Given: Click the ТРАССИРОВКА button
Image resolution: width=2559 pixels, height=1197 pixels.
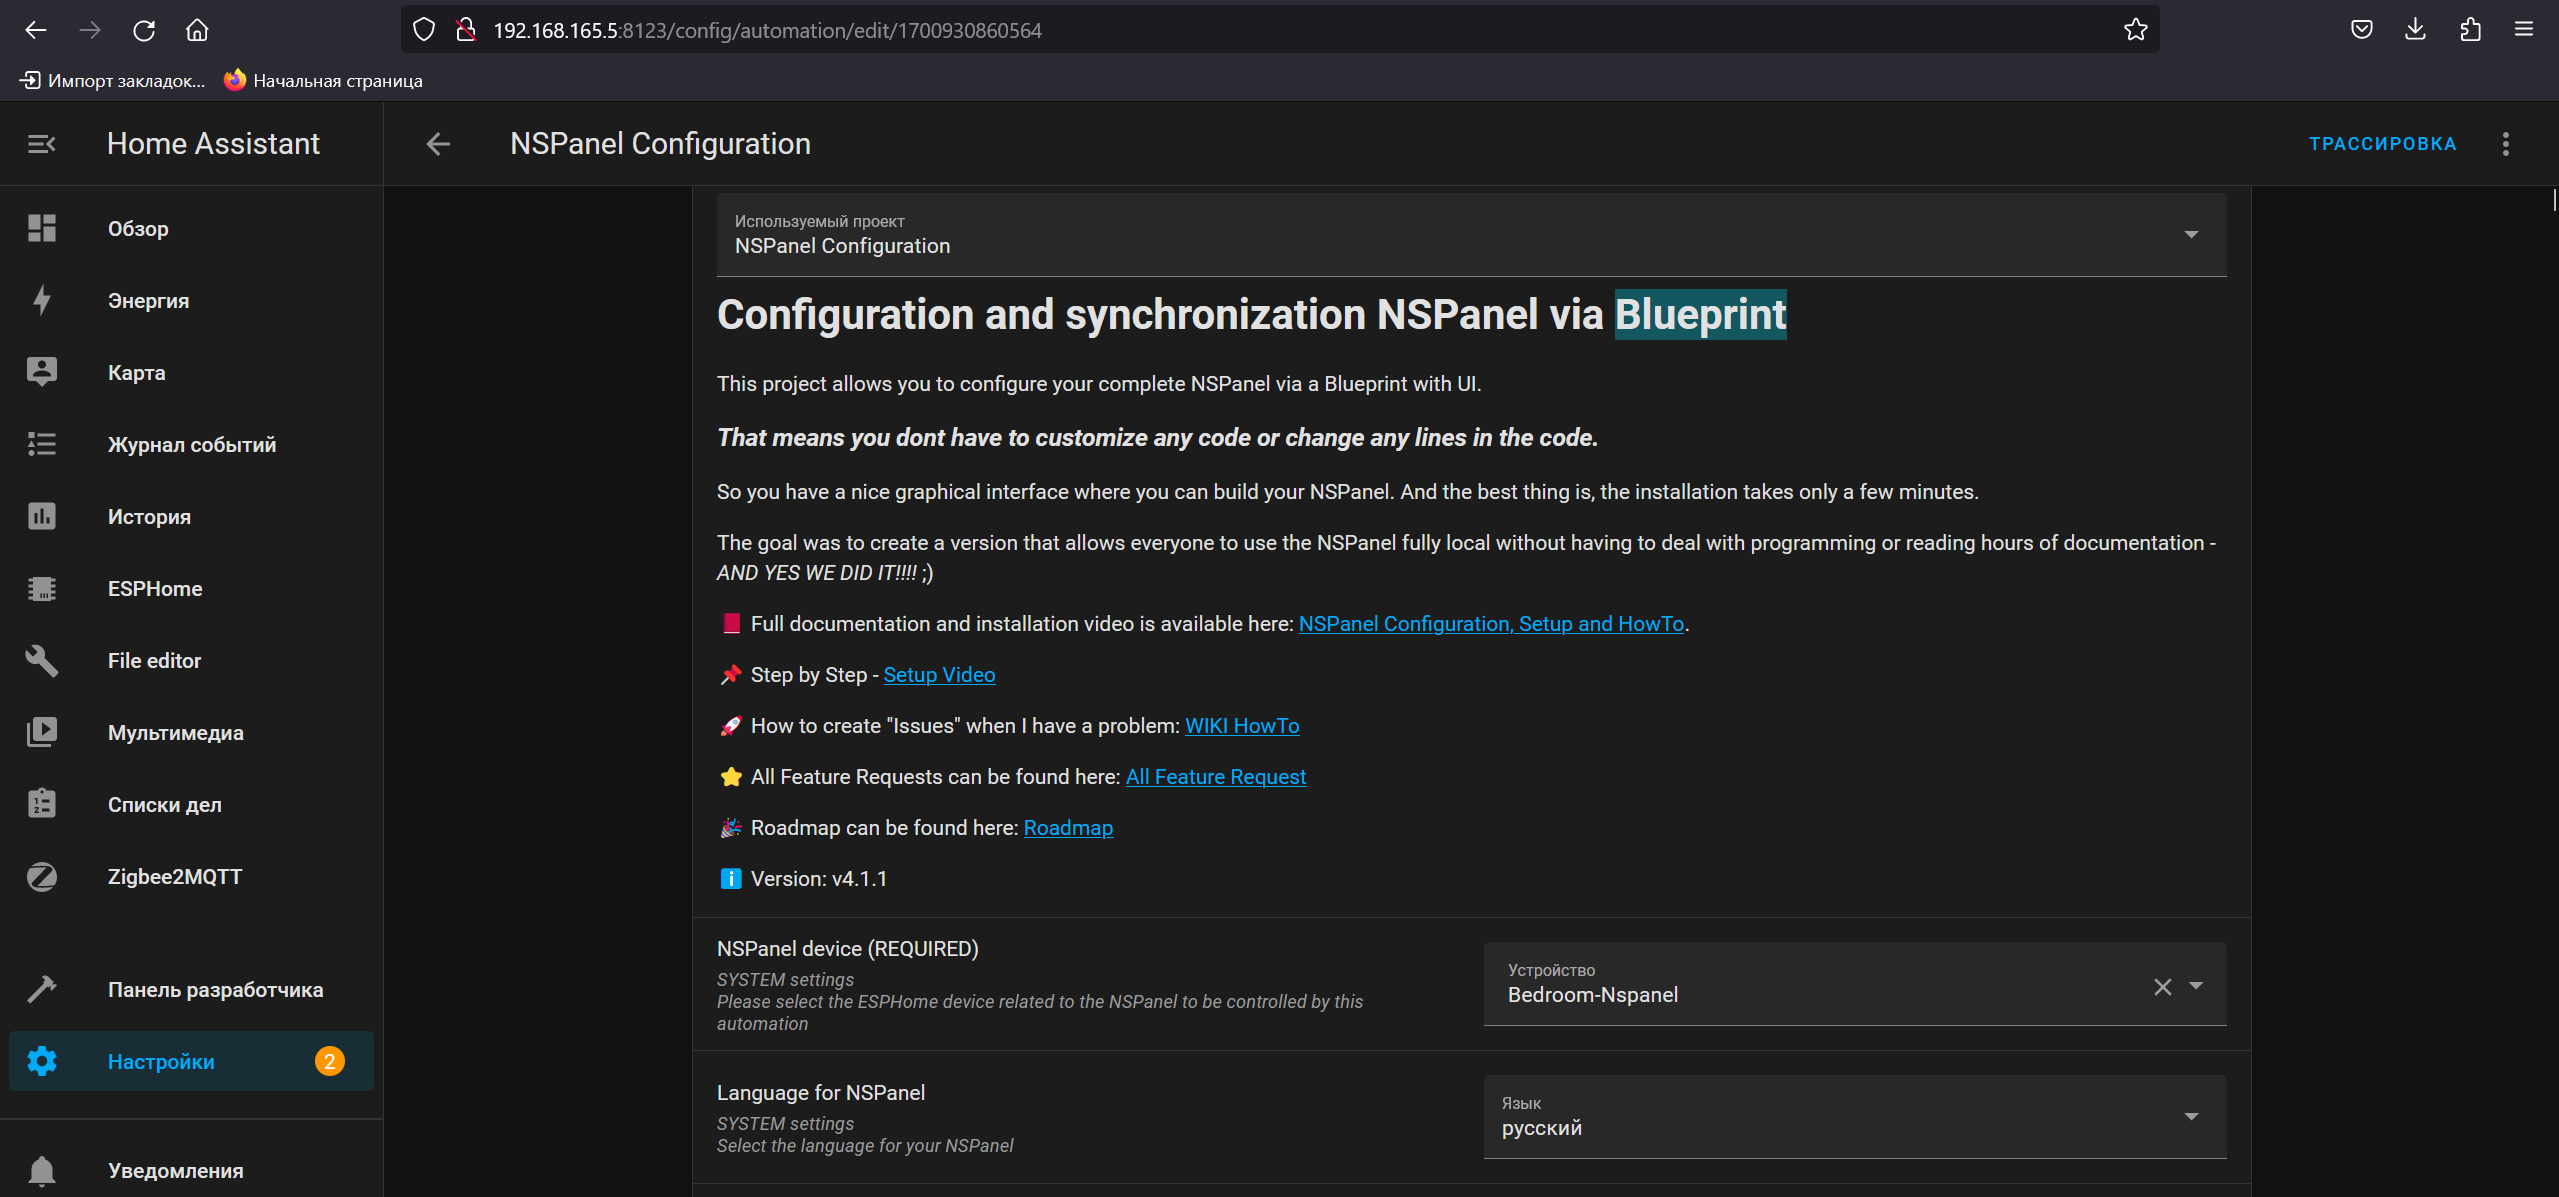Looking at the screenshot, I should [x=2383, y=144].
